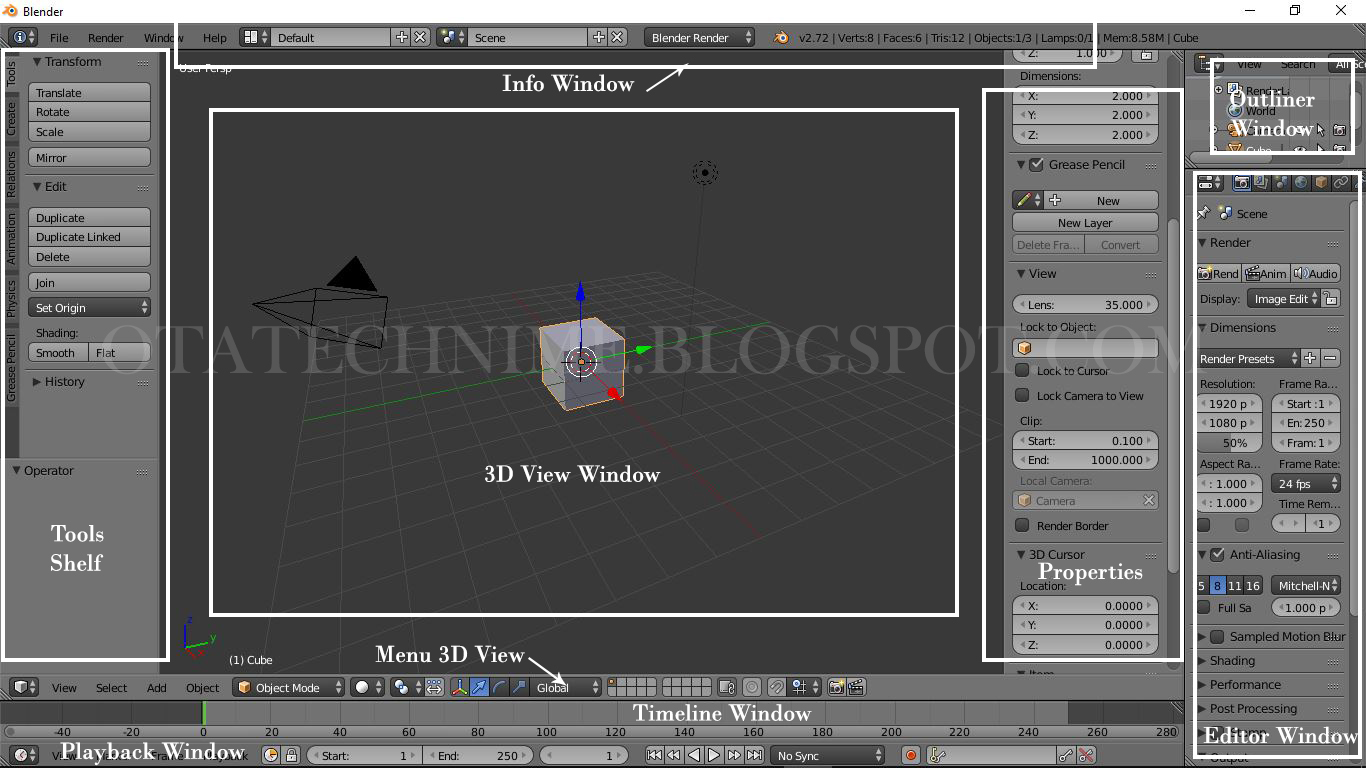
Task: Click the 50% resolution percentage slider
Action: tap(1229, 442)
